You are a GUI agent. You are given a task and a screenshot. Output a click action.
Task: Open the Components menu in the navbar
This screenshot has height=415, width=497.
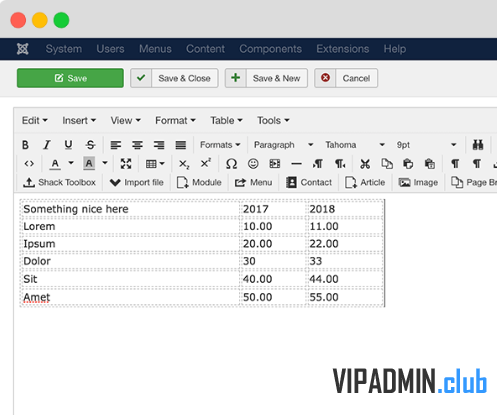point(270,49)
